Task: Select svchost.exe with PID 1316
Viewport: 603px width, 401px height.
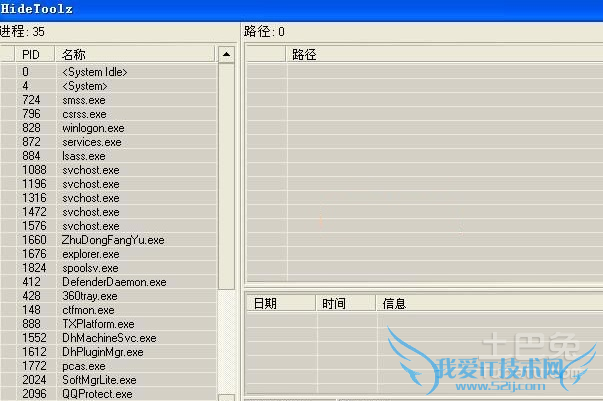Action: (x=108, y=198)
